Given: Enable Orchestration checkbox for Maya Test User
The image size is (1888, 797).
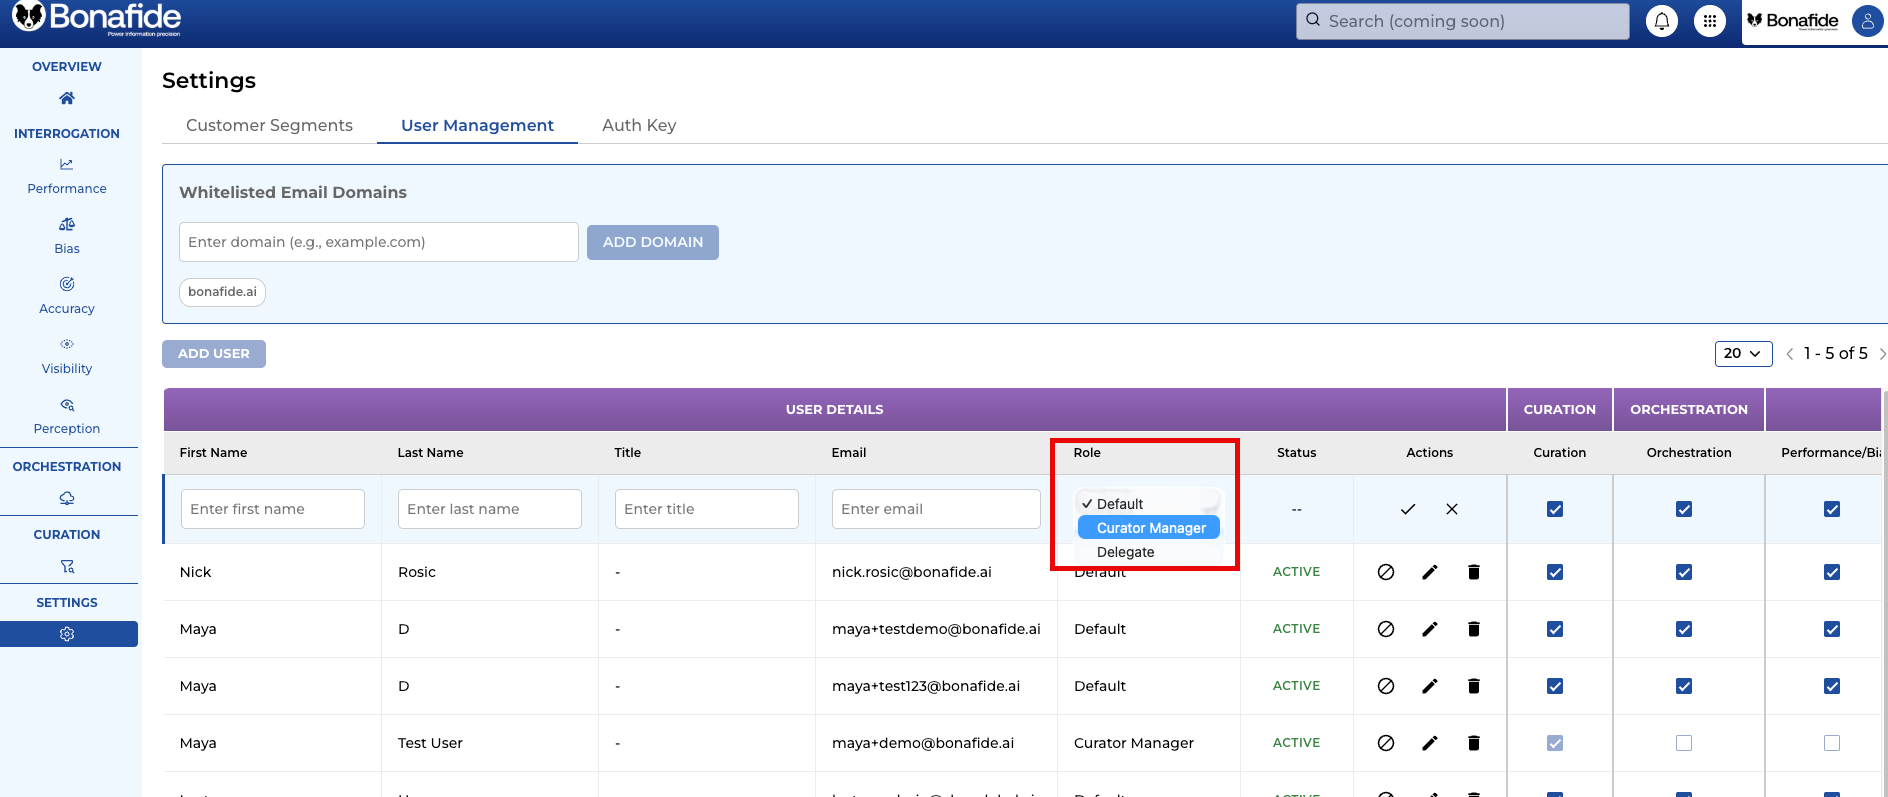Looking at the screenshot, I should point(1683,743).
